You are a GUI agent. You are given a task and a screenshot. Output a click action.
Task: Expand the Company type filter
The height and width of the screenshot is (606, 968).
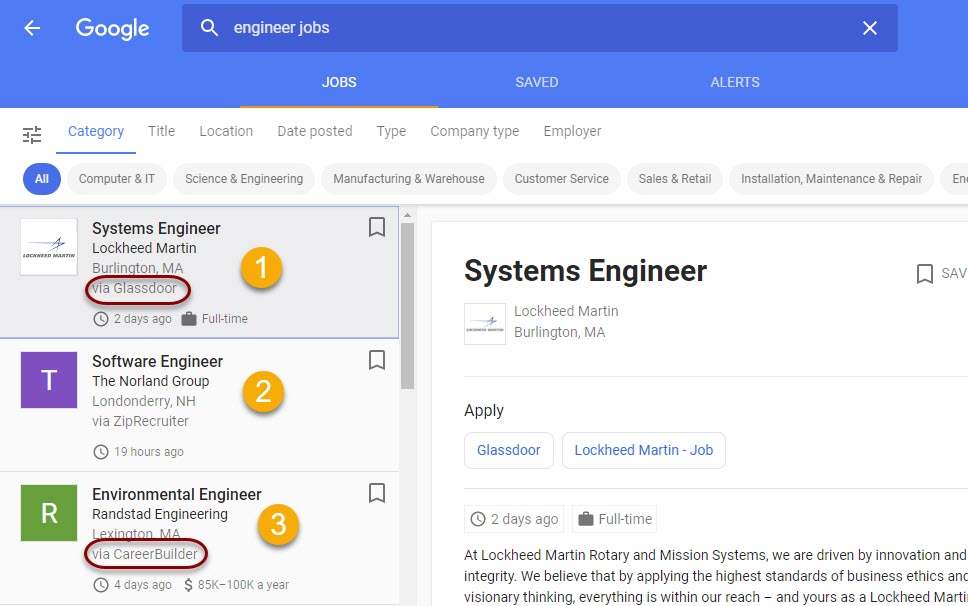click(x=475, y=131)
